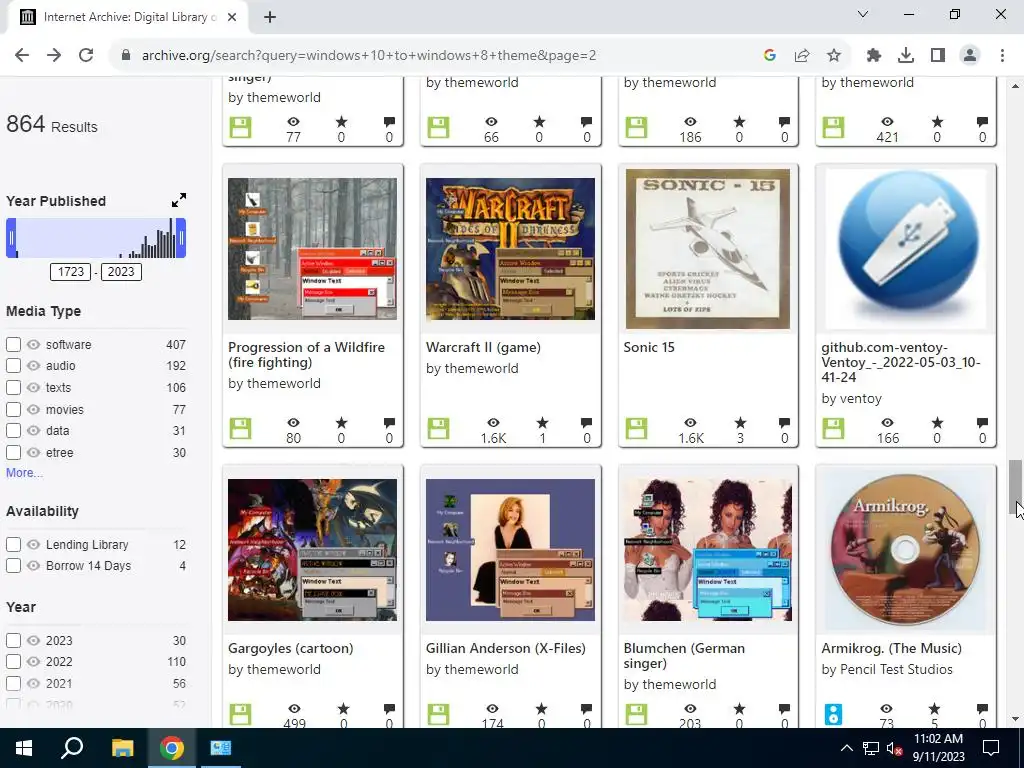
Task: Click reviews bubble on Progression of a Wildfire card
Action: [389, 423]
